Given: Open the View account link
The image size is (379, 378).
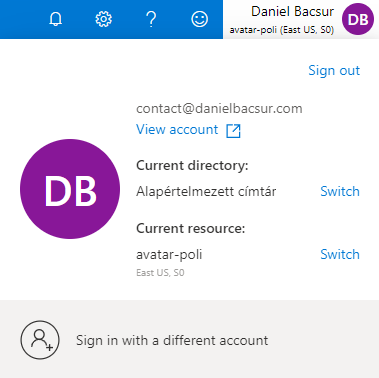Looking at the screenshot, I should (x=177, y=130).
